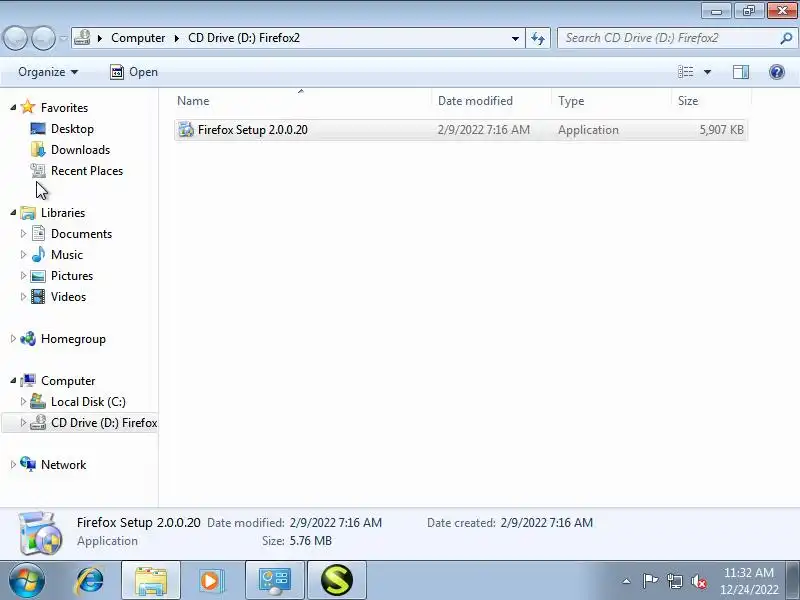Sort by Date modified column header
The height and width of the screenshot is (600, 800).
point(492,101)
